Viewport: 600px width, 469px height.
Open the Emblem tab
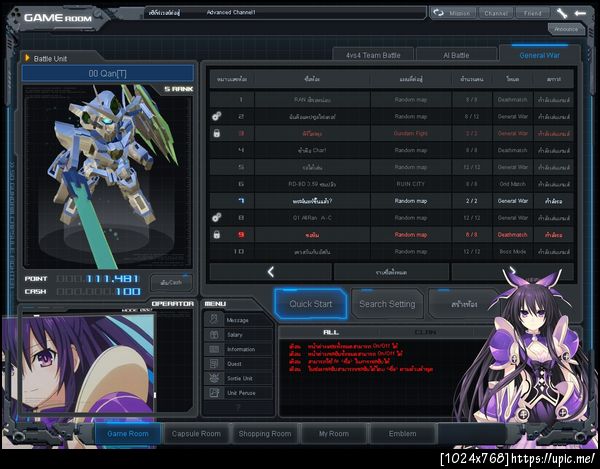pos(402,433)
